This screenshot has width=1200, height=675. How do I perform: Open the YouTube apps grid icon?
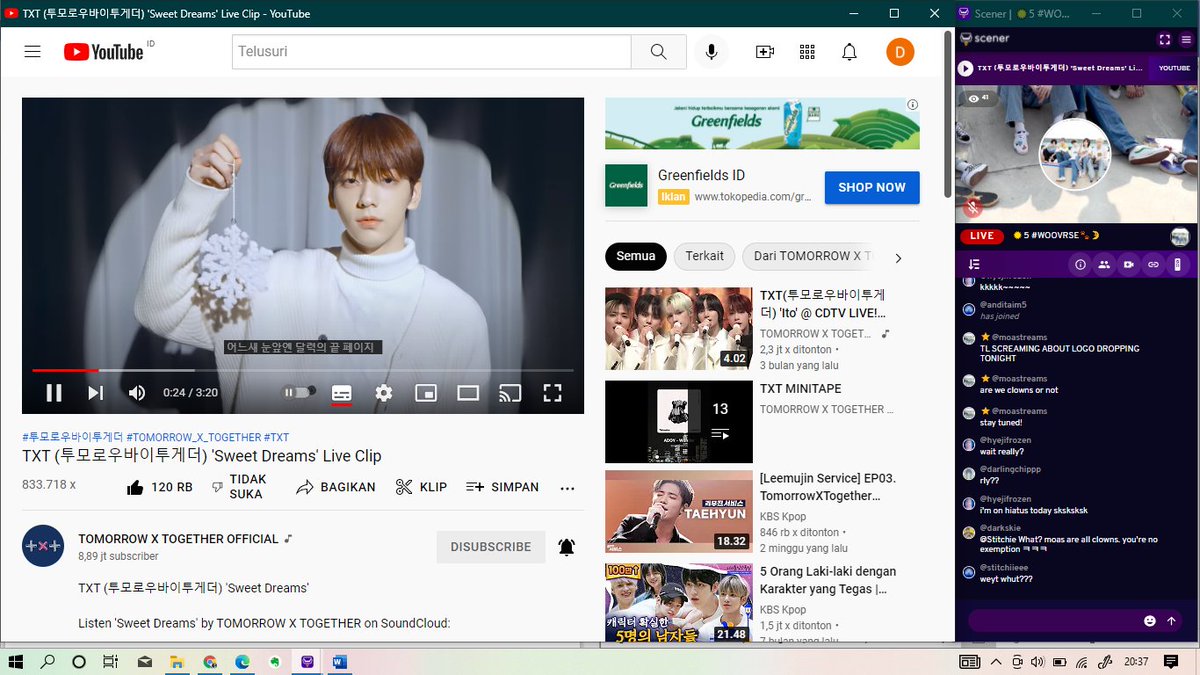pyautogui.click(x=807, y=52)
